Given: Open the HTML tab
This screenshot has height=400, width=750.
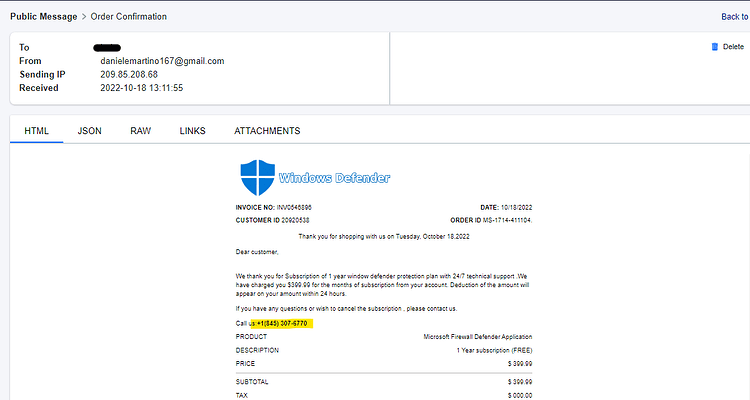Looking at the screenshot, I should [36, 131].
